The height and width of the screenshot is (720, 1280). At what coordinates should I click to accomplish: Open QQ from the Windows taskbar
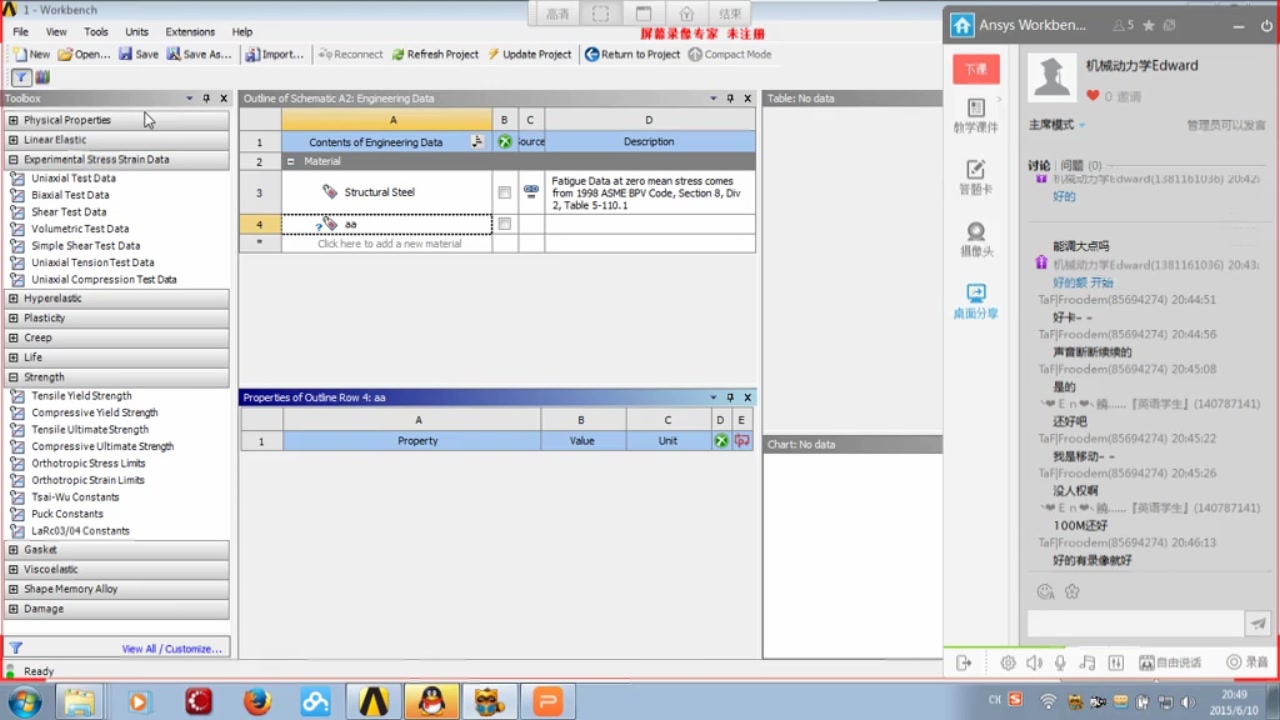[x=431, y=701]
